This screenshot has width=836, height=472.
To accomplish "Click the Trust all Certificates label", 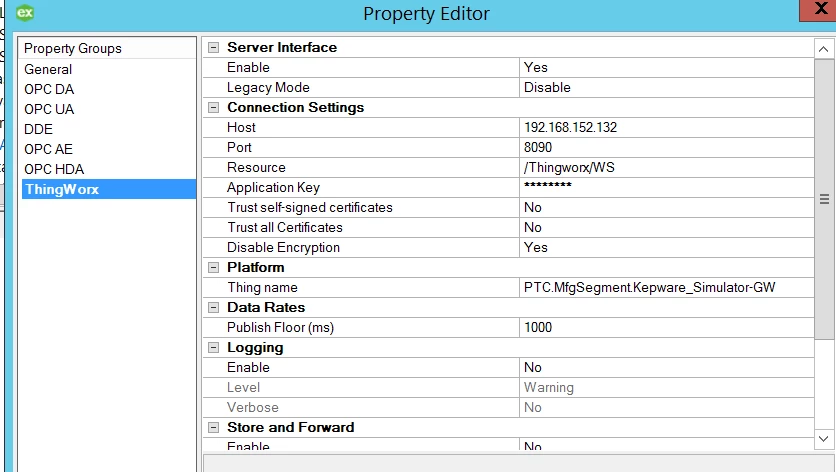I will (x=285, y=228).
